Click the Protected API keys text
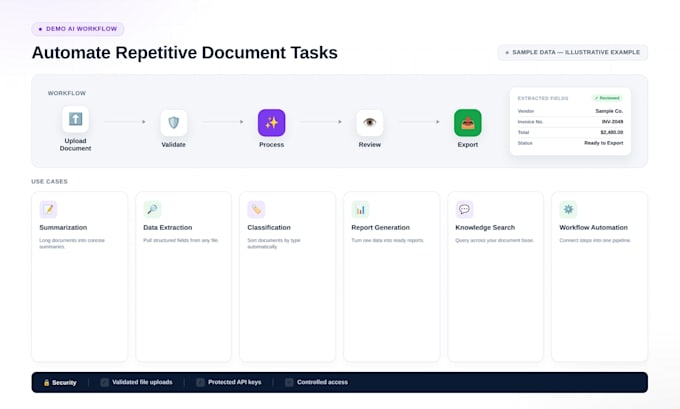Image resolution: width=680 pixels, height=409 pixels. (235, 382)
